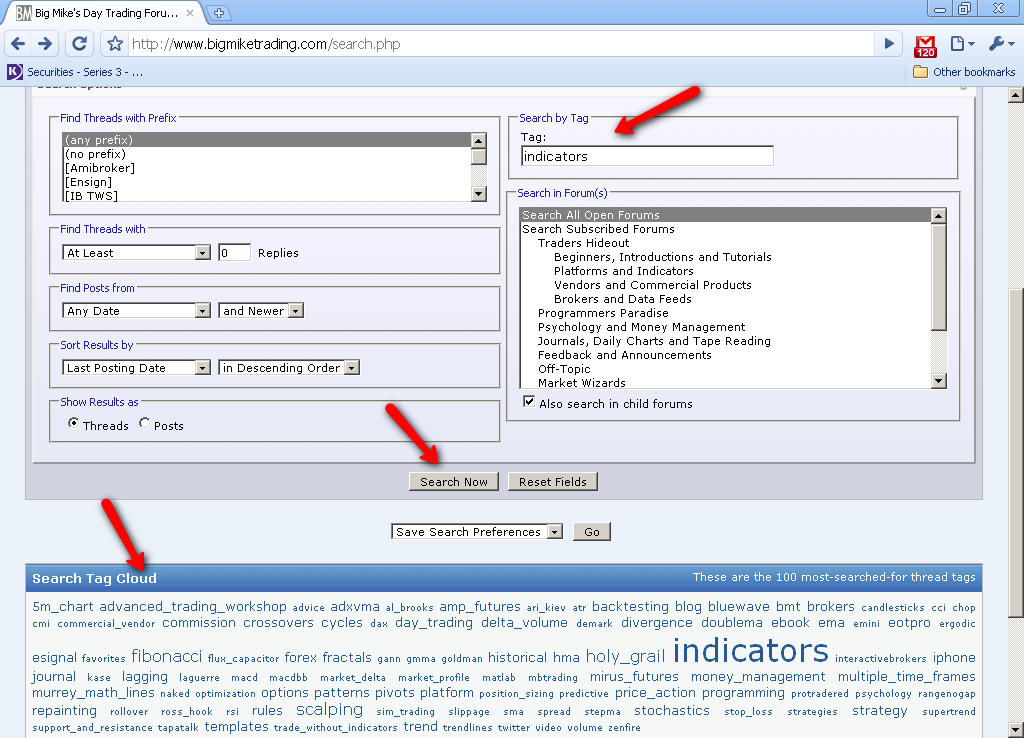Select the Traders Hideout forum
Viewport: 1024px width, 738px height.
pyautogui.click(x=726, y=243)
